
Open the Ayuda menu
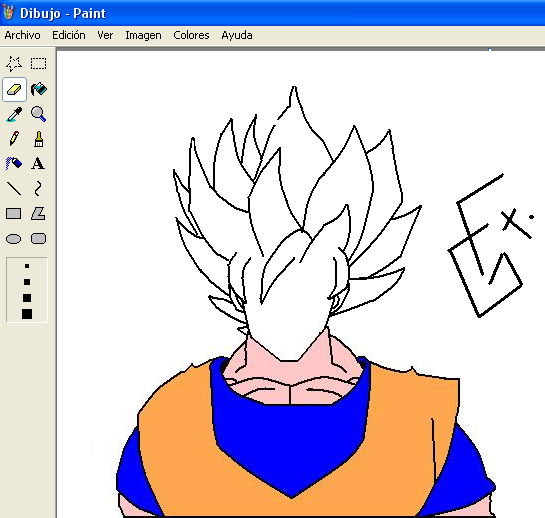237,35
